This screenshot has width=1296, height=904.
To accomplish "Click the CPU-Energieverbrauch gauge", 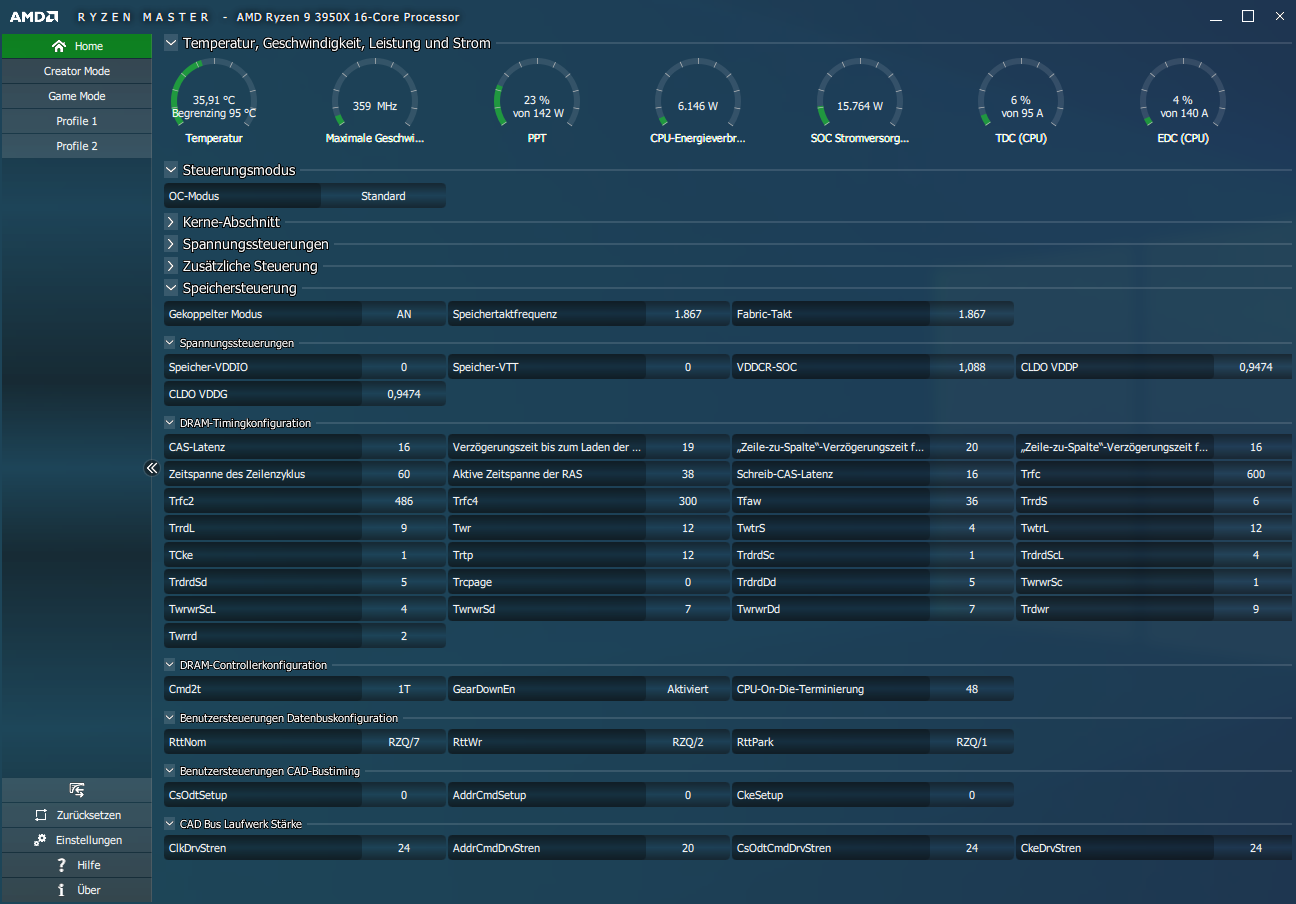I will pyautogui.click(x=698, y=102).
